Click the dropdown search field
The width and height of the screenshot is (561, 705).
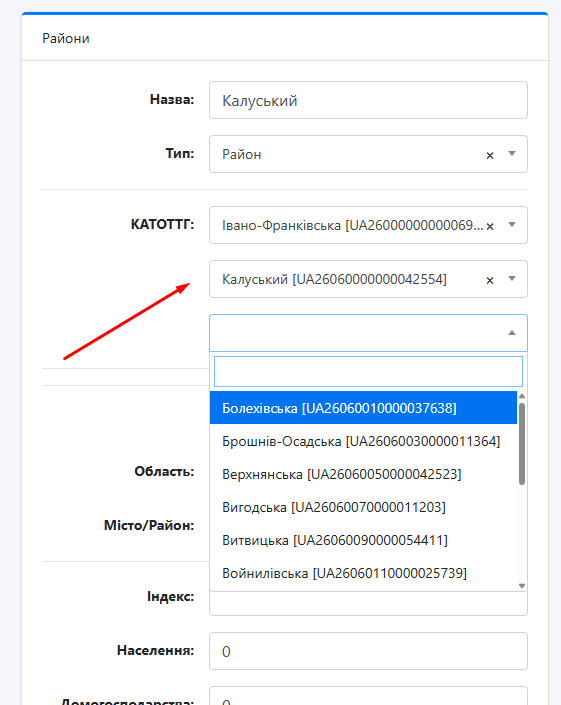pyautogui.click(x=368, y=371)
